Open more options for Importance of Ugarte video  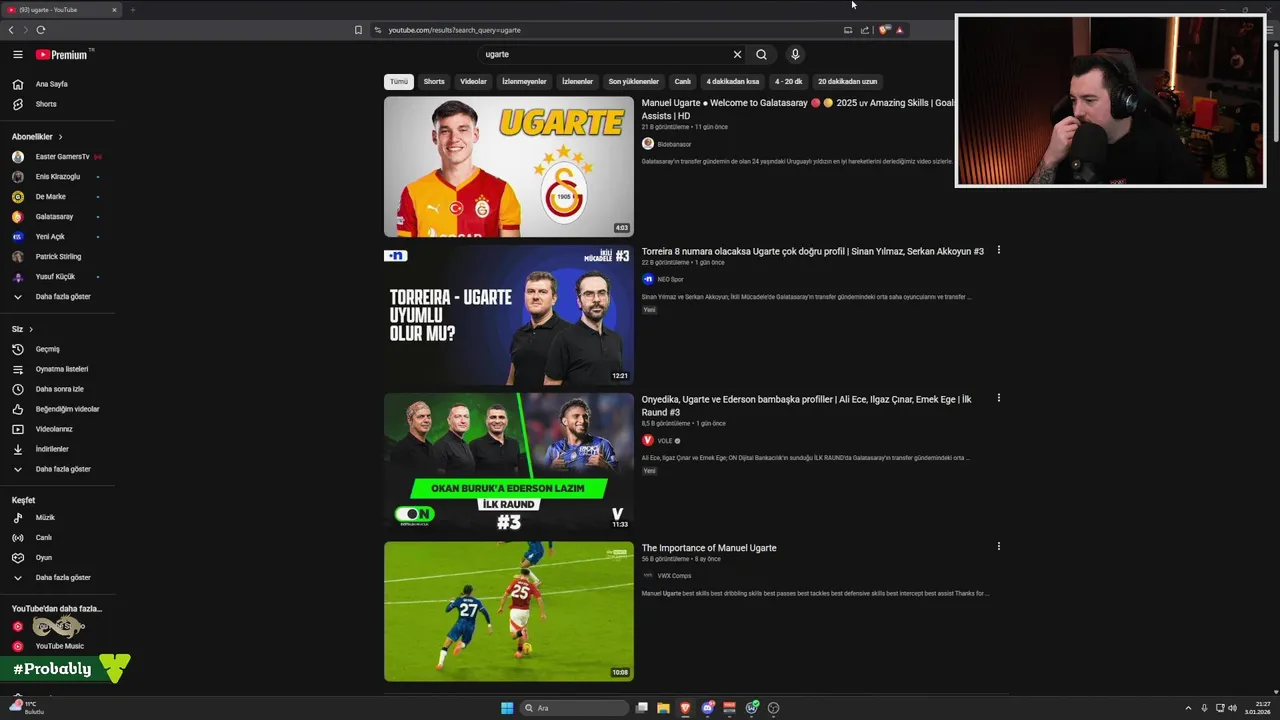998,546
